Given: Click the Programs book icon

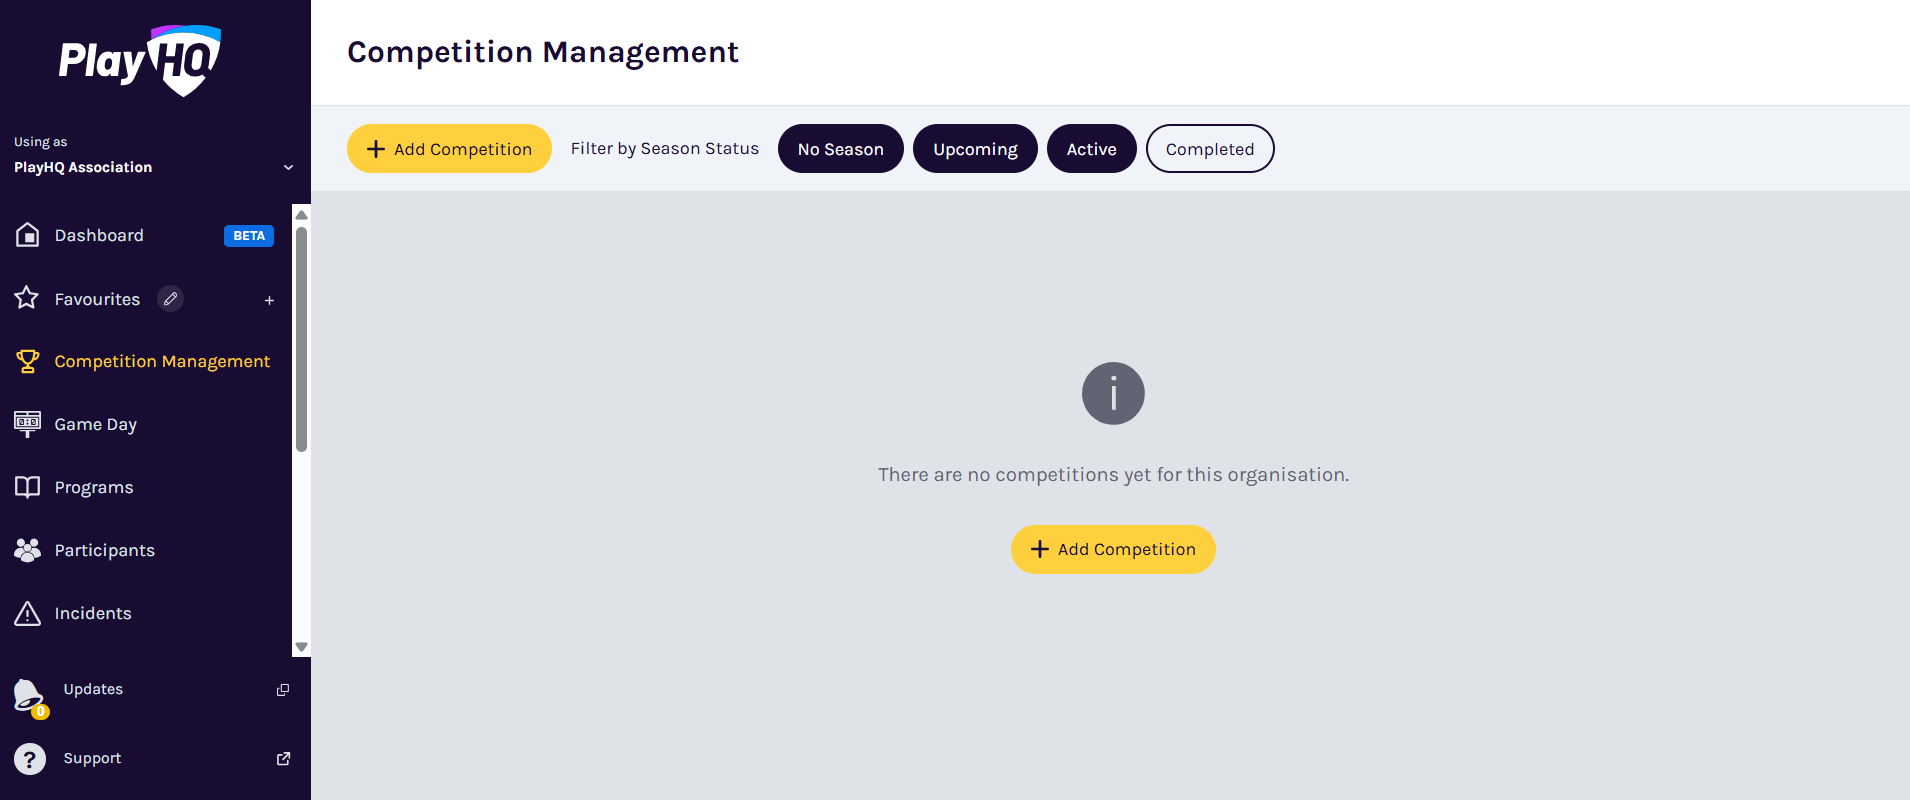Looking at the screenshot, I should click(27, 487).
